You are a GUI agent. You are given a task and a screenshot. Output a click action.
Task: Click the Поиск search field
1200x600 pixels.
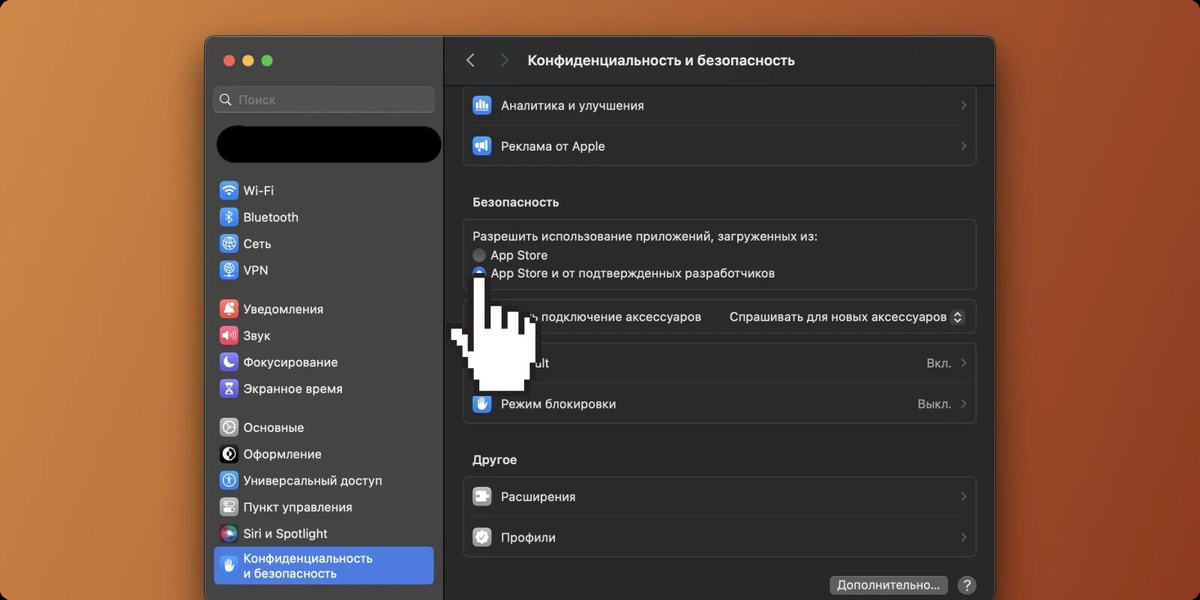(x=324, y=100)
